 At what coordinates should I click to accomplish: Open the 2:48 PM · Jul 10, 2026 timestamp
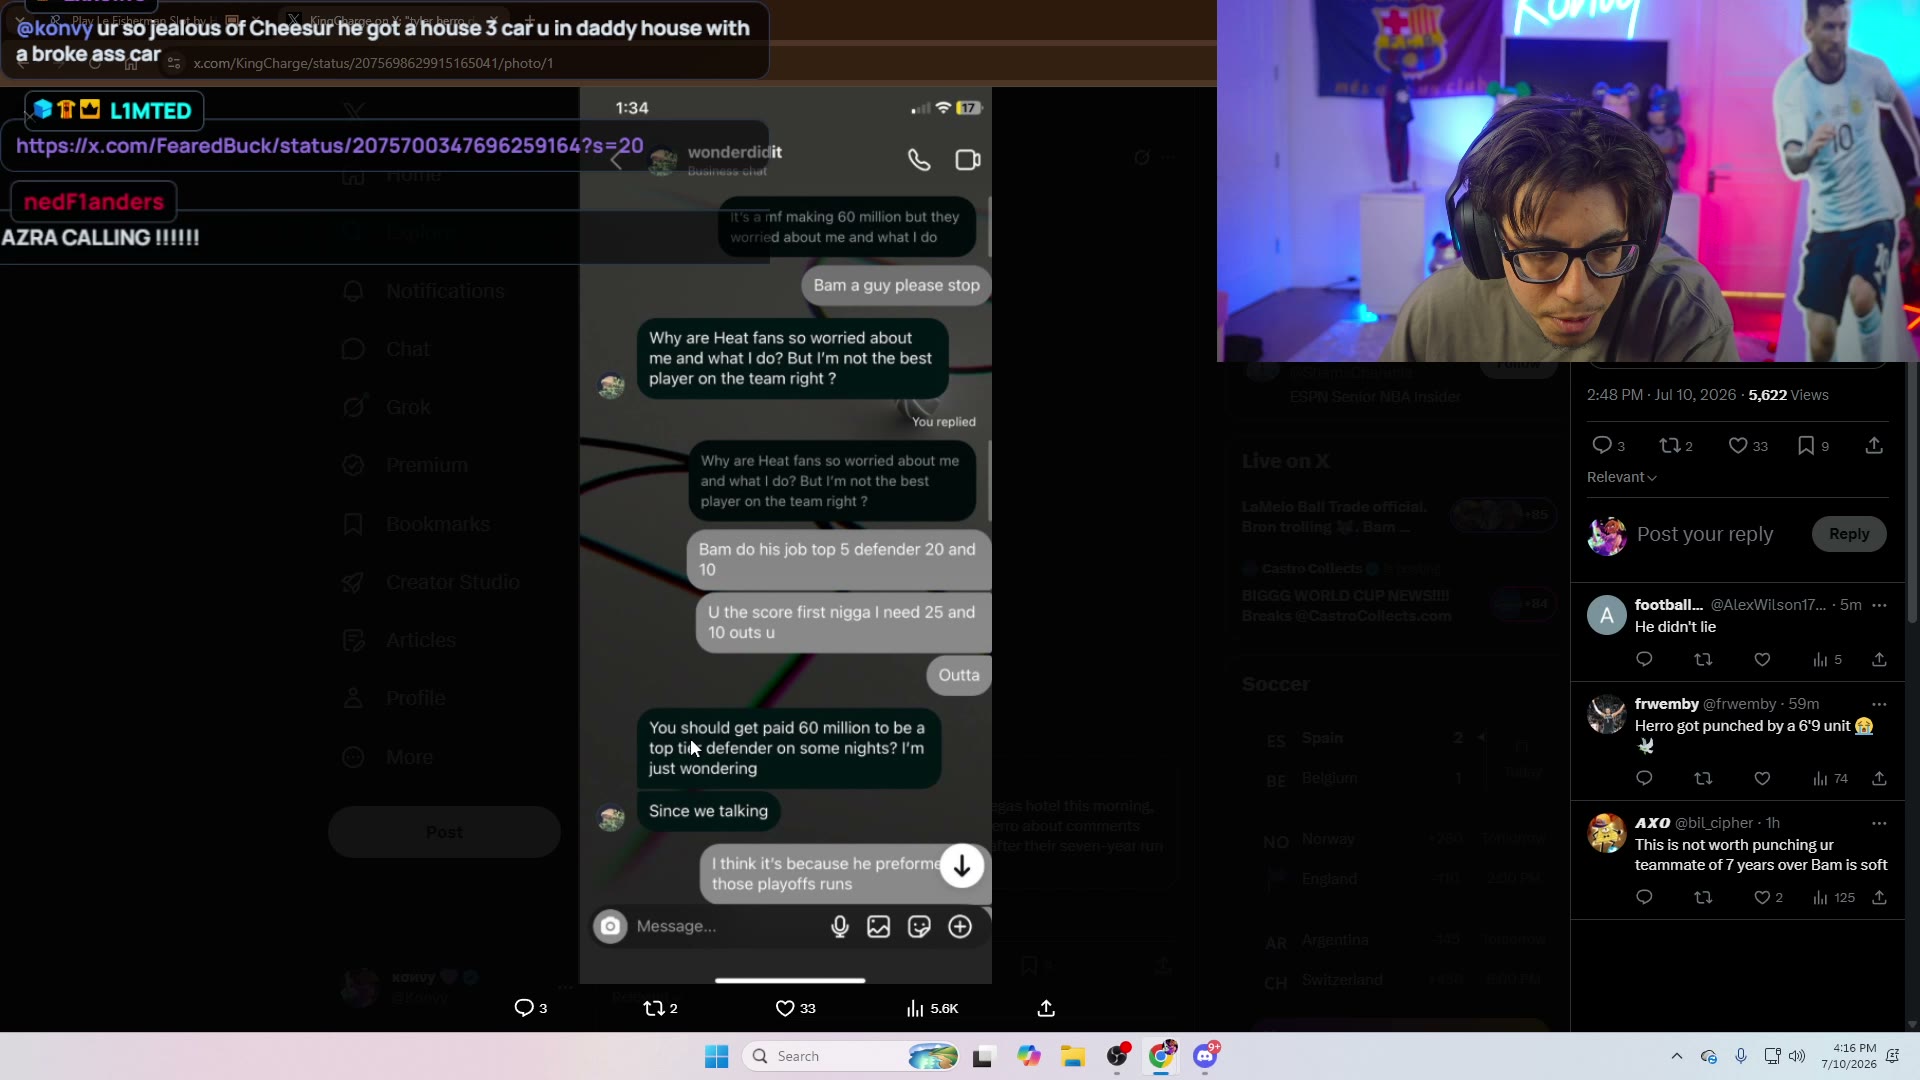[x=1661, y=395]
